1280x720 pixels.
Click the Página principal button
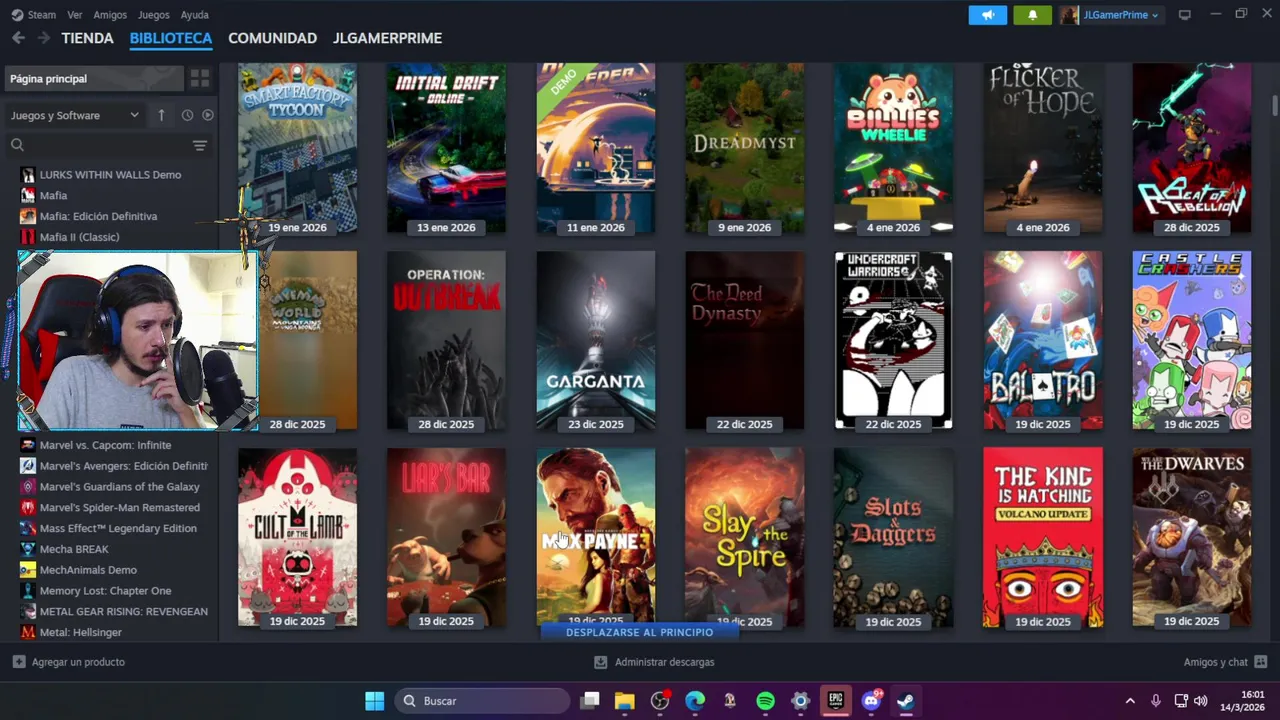(94, 78)
